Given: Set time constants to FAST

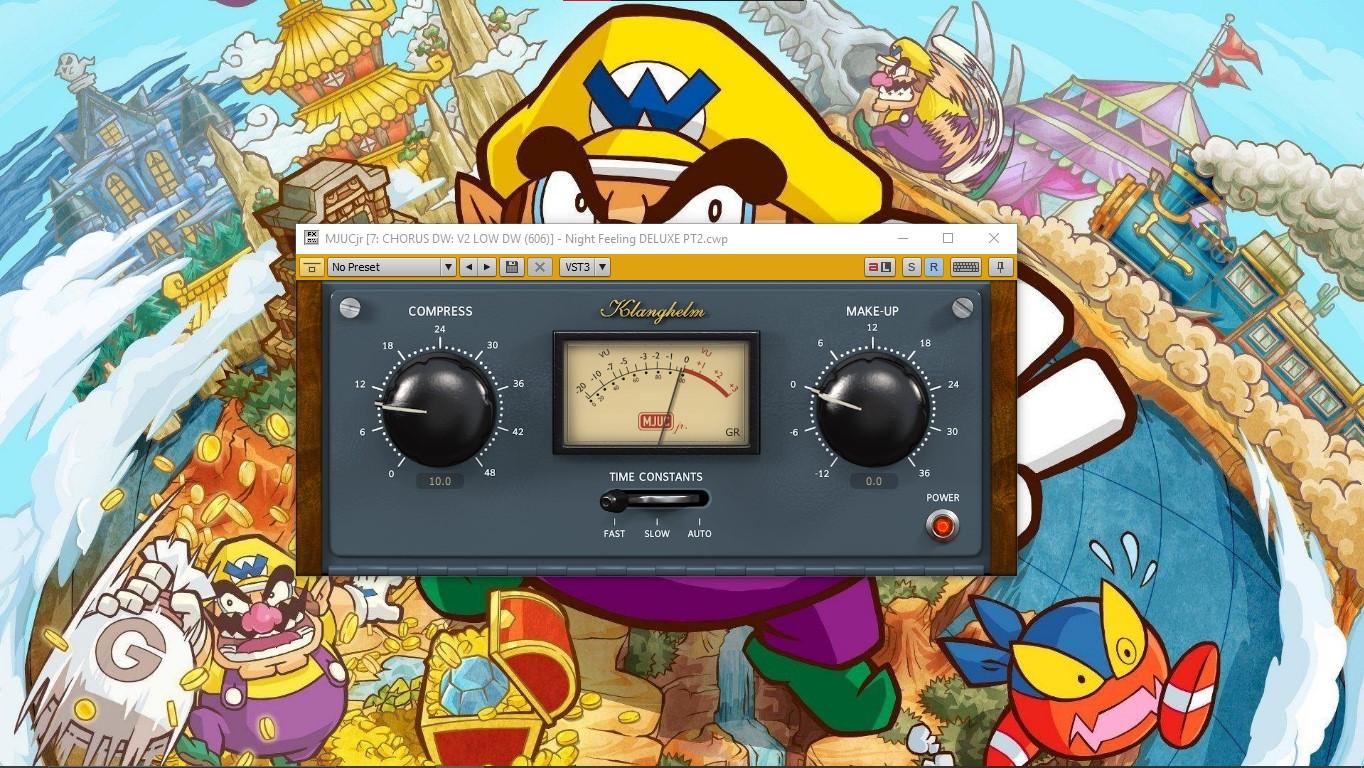Looking at the screenshot, I should (614, 533).
